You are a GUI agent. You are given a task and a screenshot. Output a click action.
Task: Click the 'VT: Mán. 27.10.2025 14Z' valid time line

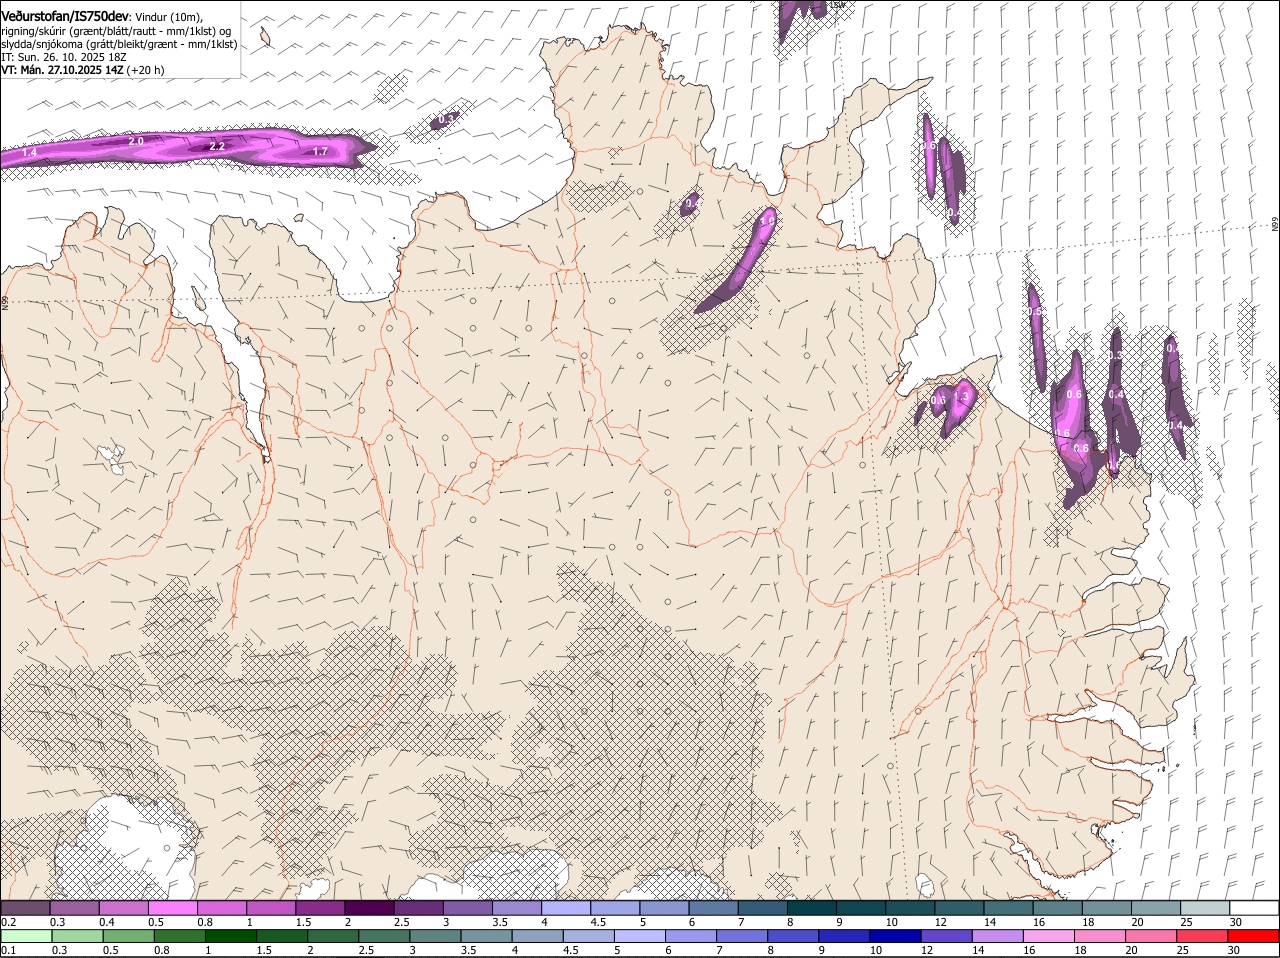62,70
